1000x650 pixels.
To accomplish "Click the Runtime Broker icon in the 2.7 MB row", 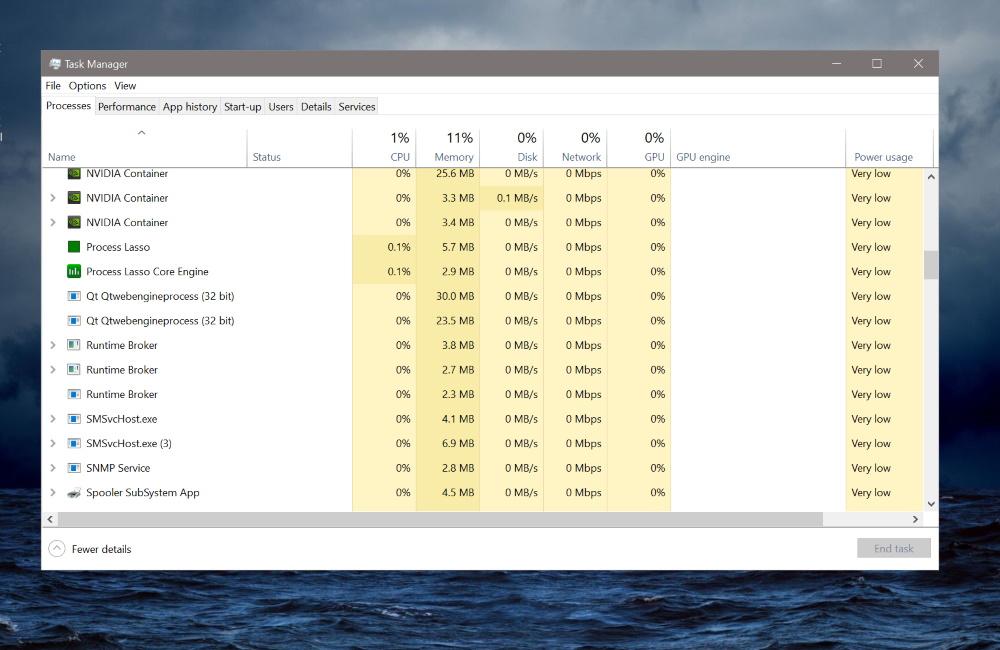I will click(74, 369).
